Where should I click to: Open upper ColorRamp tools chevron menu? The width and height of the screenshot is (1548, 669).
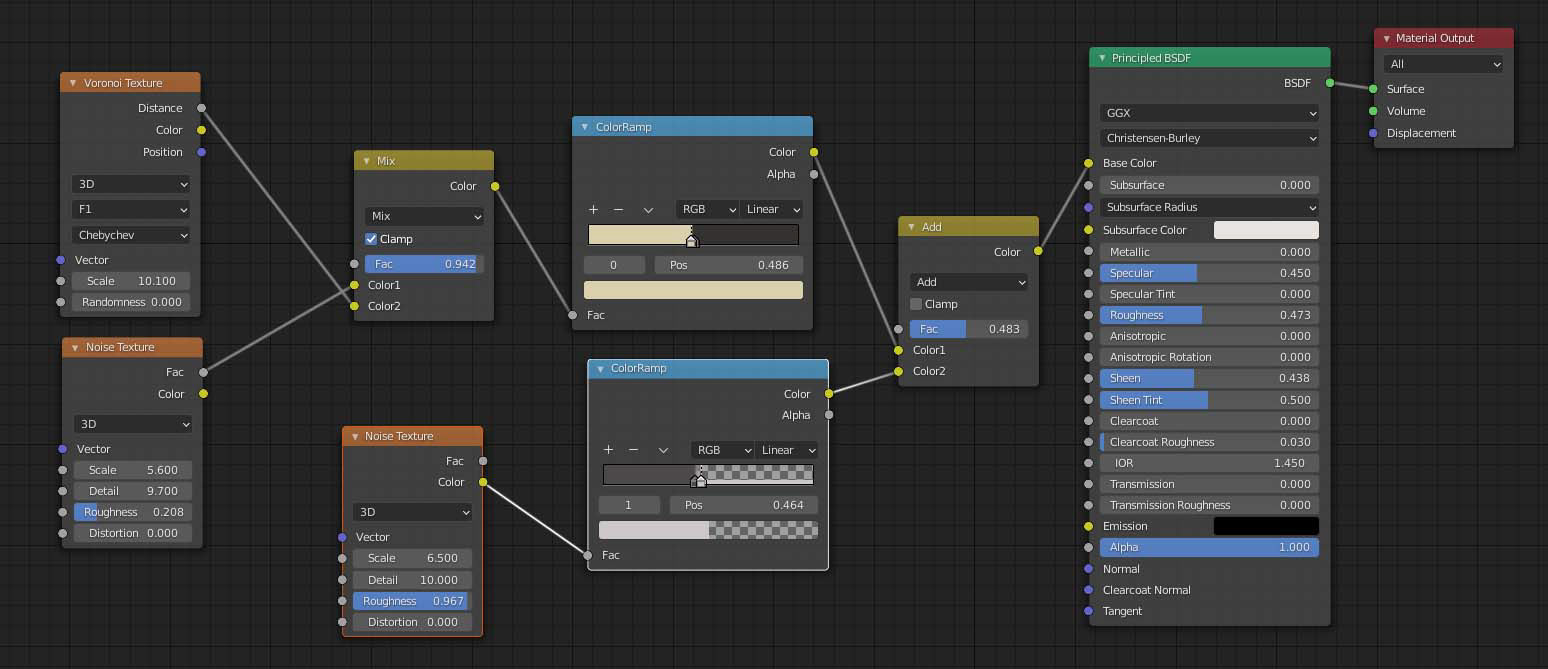tap(648, 210)
